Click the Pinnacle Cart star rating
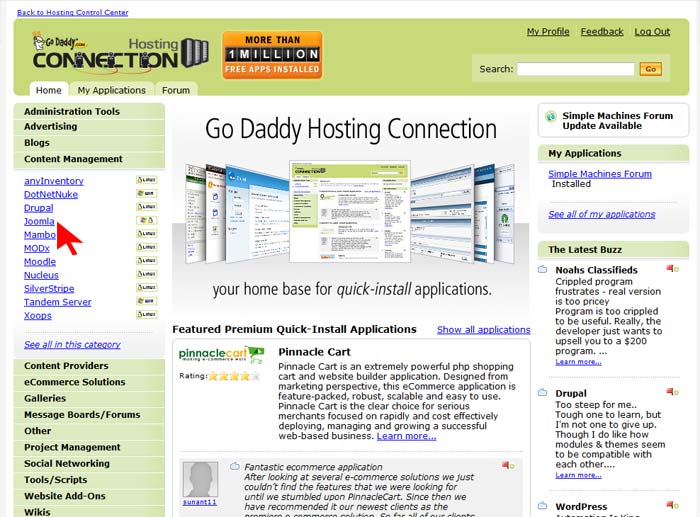Viewport: 700px width, 517px height. click(x=234, y=376)
